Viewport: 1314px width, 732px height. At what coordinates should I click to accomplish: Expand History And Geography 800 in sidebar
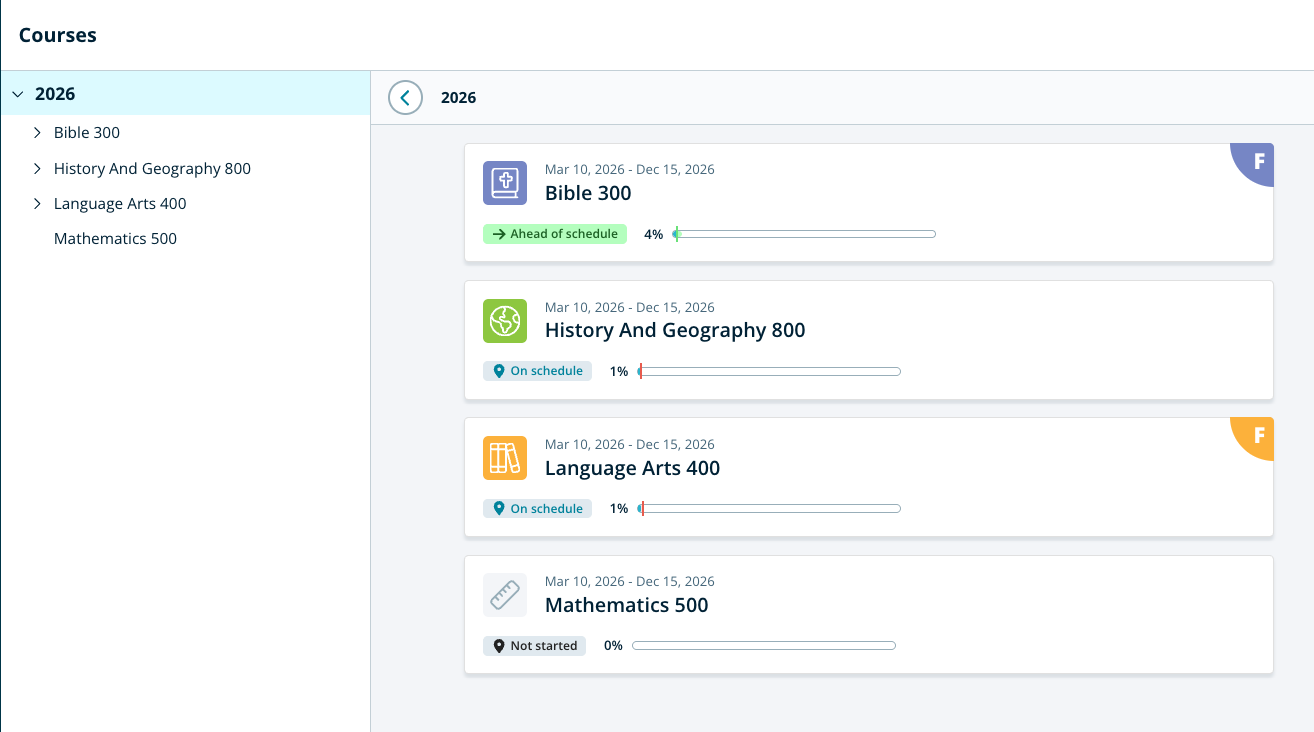[37, 168]
